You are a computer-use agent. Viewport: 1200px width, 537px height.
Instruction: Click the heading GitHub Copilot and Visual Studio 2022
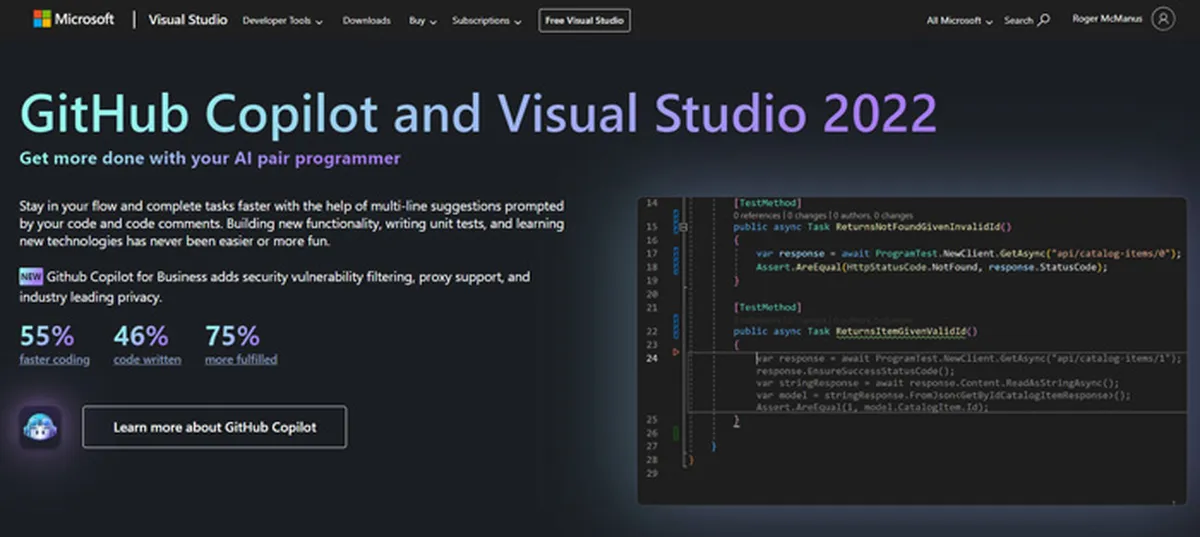coord(478,114)
